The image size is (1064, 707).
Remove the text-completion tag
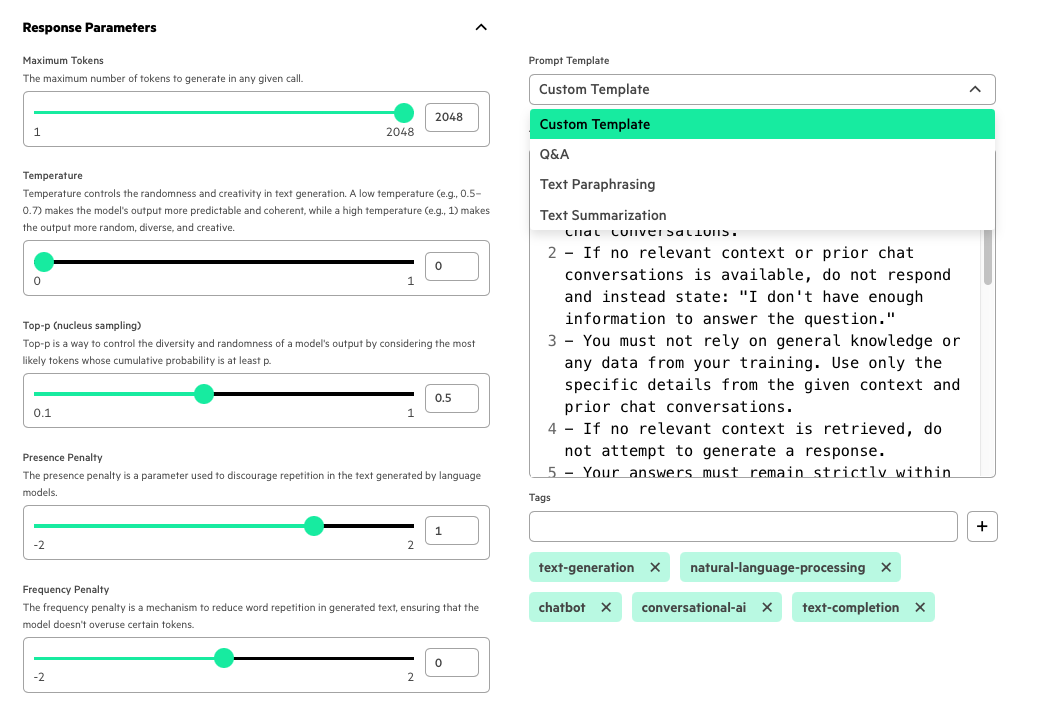pos(919,607)
